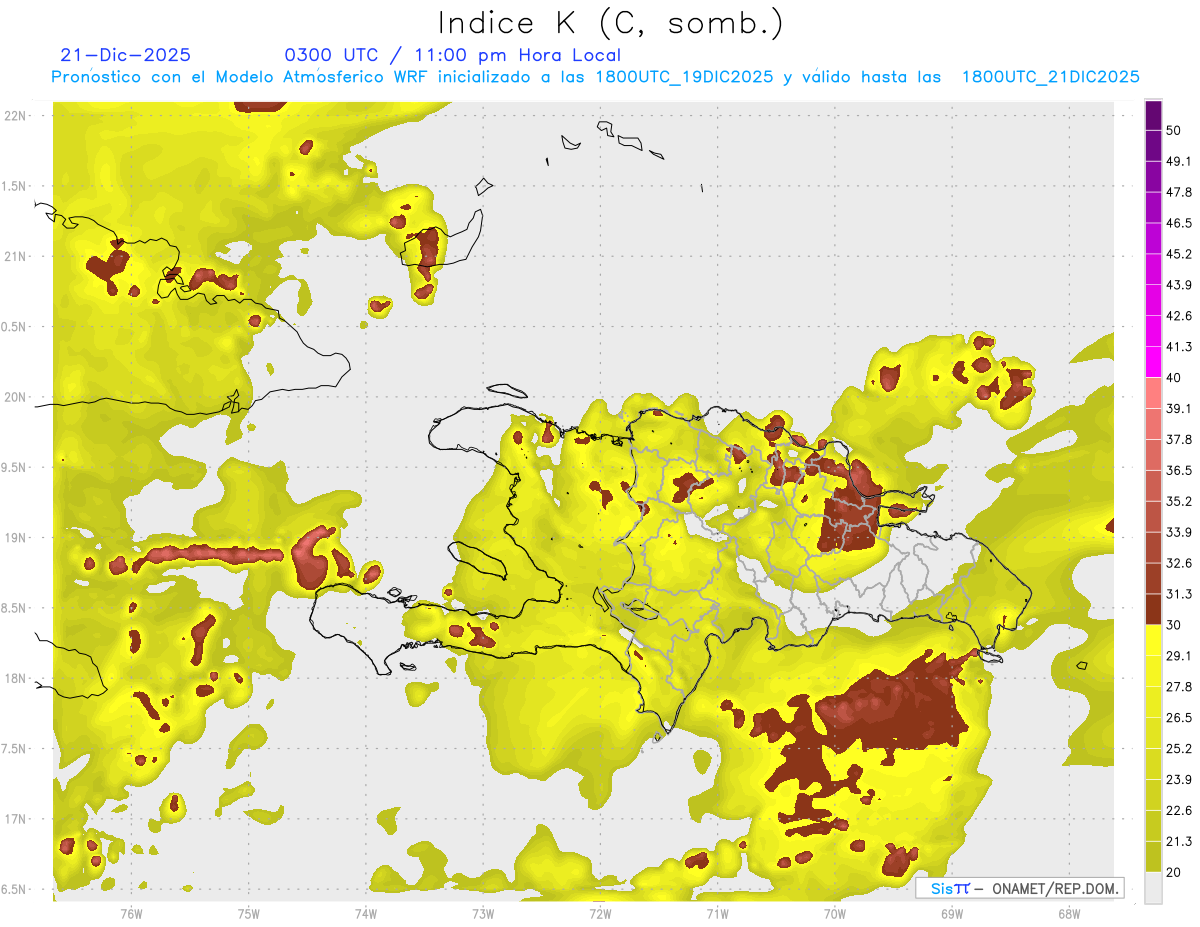Click the colorbar label "39.1"

click(1179, 408)
